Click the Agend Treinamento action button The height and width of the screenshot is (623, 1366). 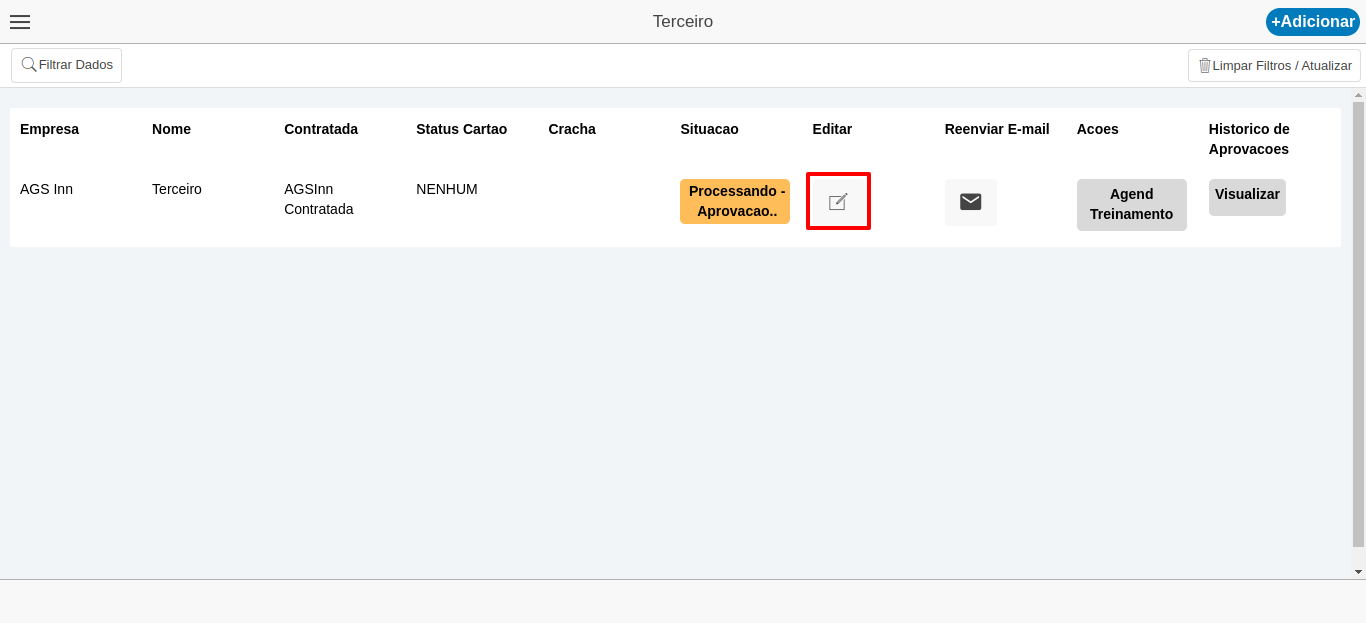click(1131, 205)
